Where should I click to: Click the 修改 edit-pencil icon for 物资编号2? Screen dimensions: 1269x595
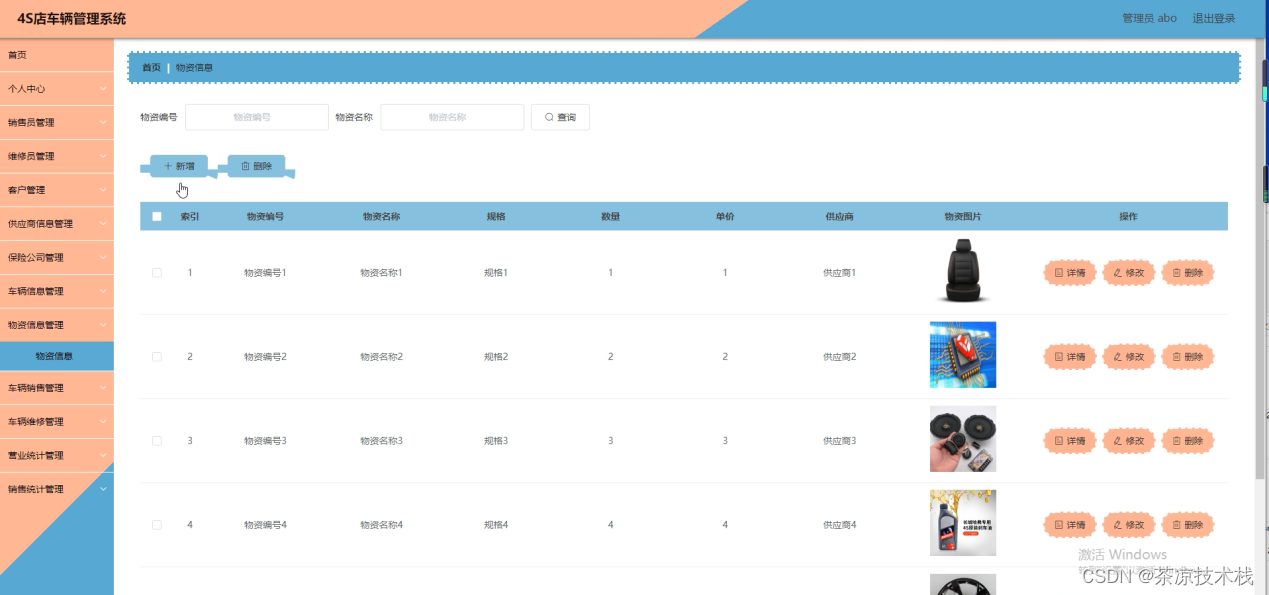[x=1117, y=356]
